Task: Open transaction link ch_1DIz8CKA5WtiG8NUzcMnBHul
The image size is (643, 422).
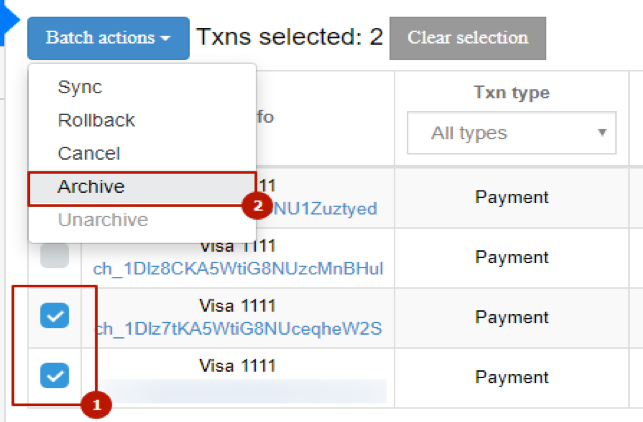Action: click(x=238, y=269)
